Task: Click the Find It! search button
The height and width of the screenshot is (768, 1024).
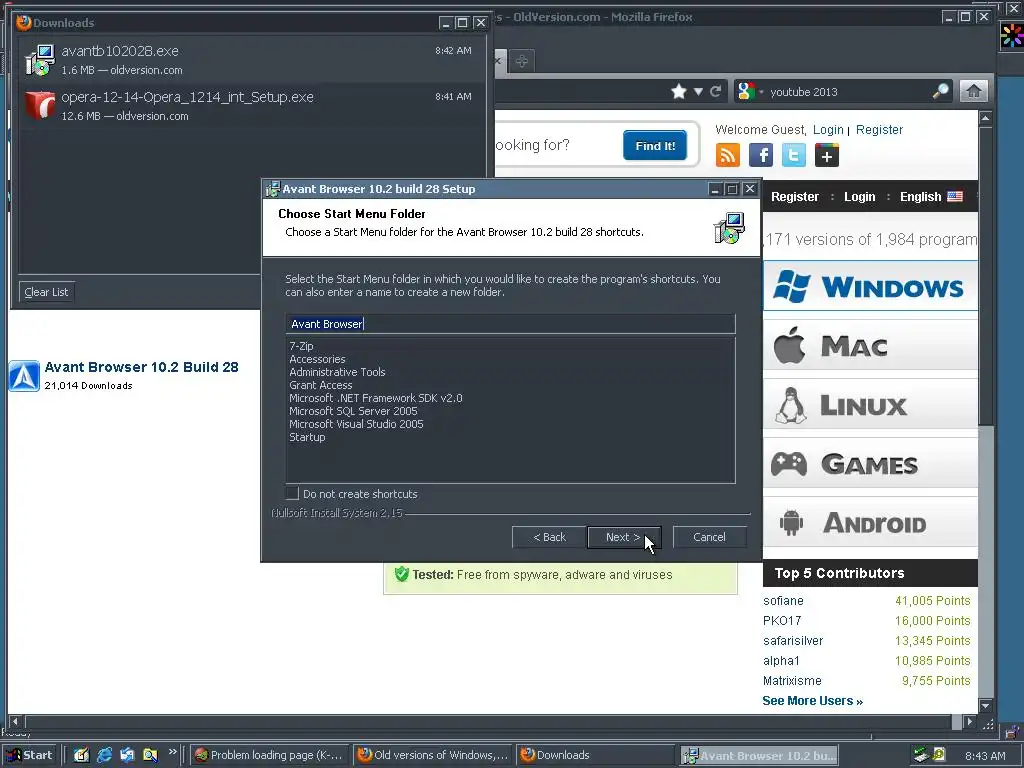Action: point(655,146)
